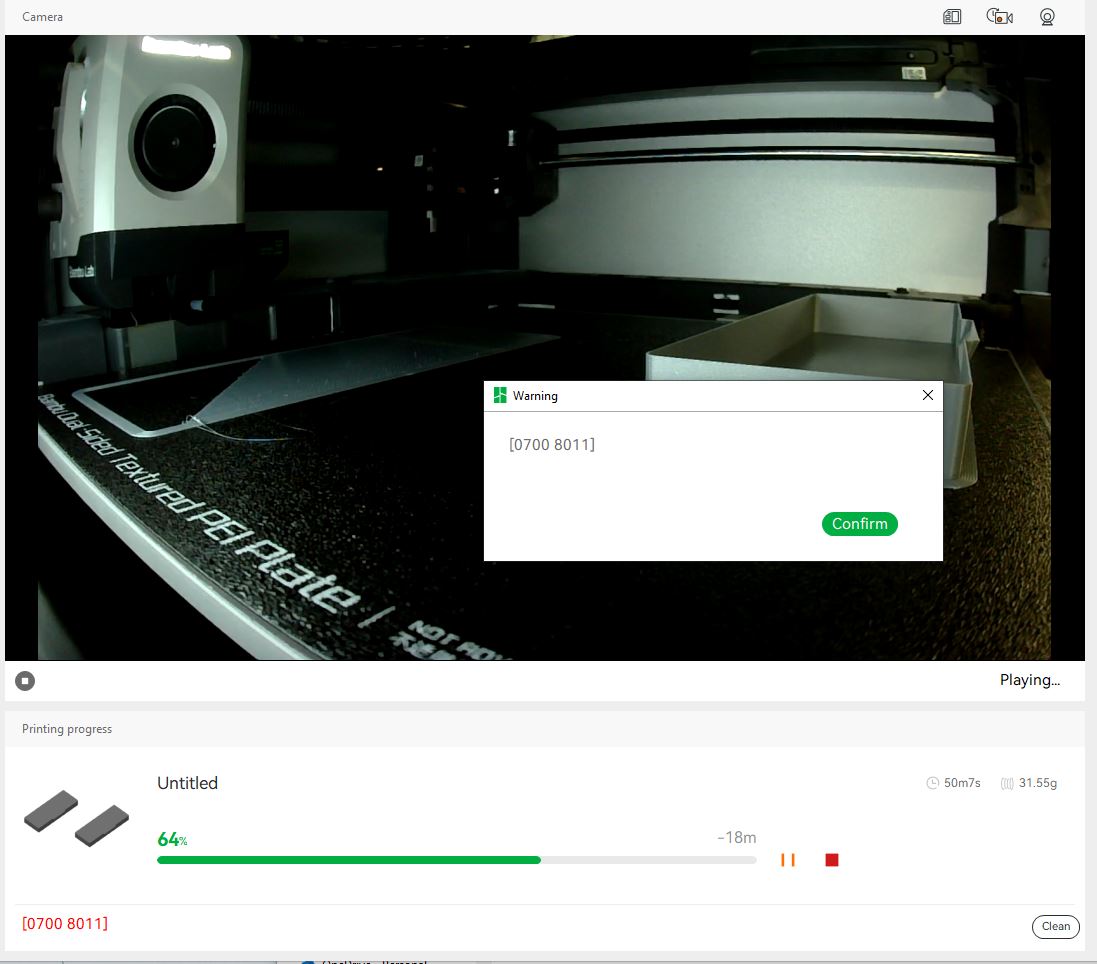Click Clean to clear the error message
Image resolution: width=1097 pixels, height=964 pixels.
(x=1055, y=926)
